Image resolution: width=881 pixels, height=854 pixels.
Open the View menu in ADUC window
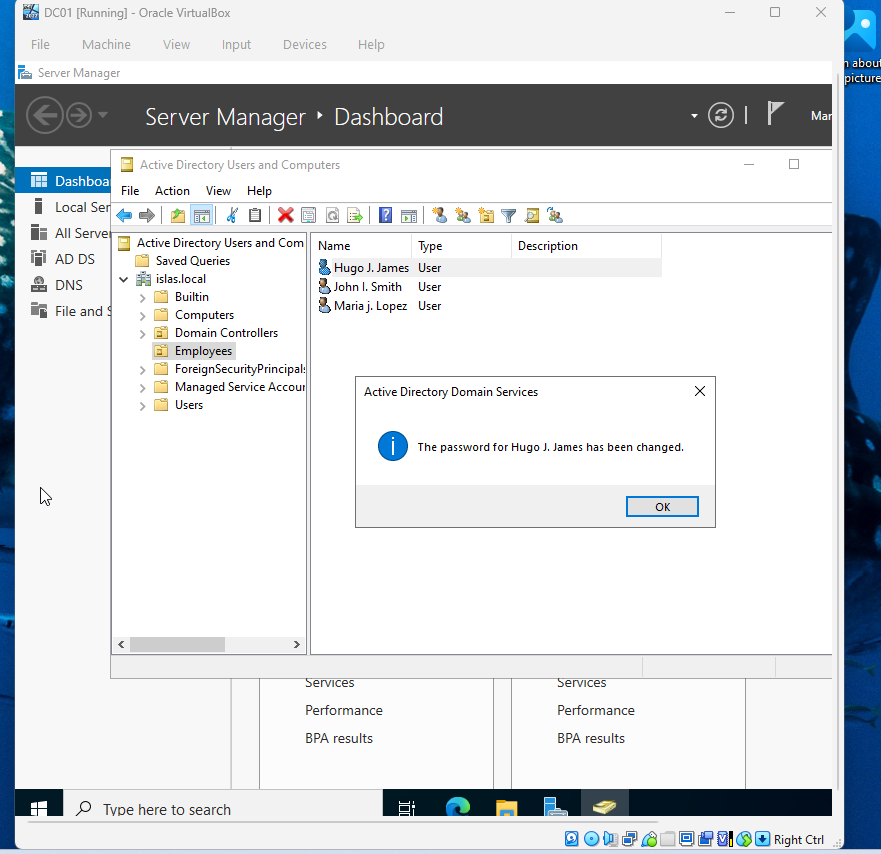pyautogui.click(x=218, y=190)
